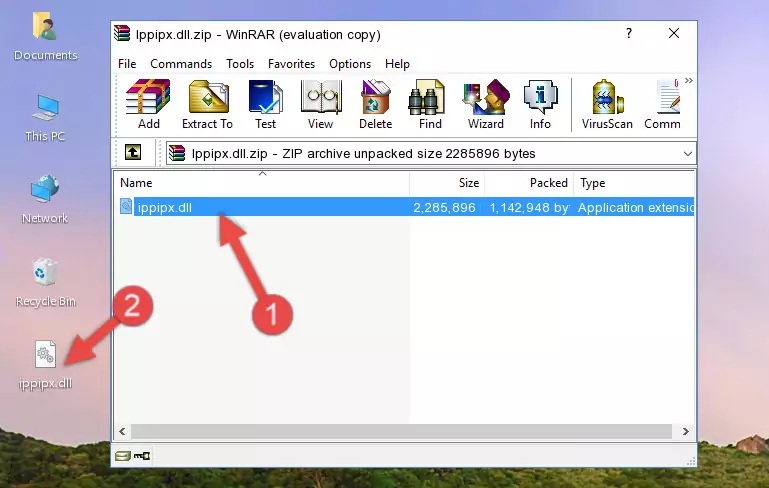This screenshot has width=769, height=488.
Task: Click the View toolbar icon
Action: [321, 104]
